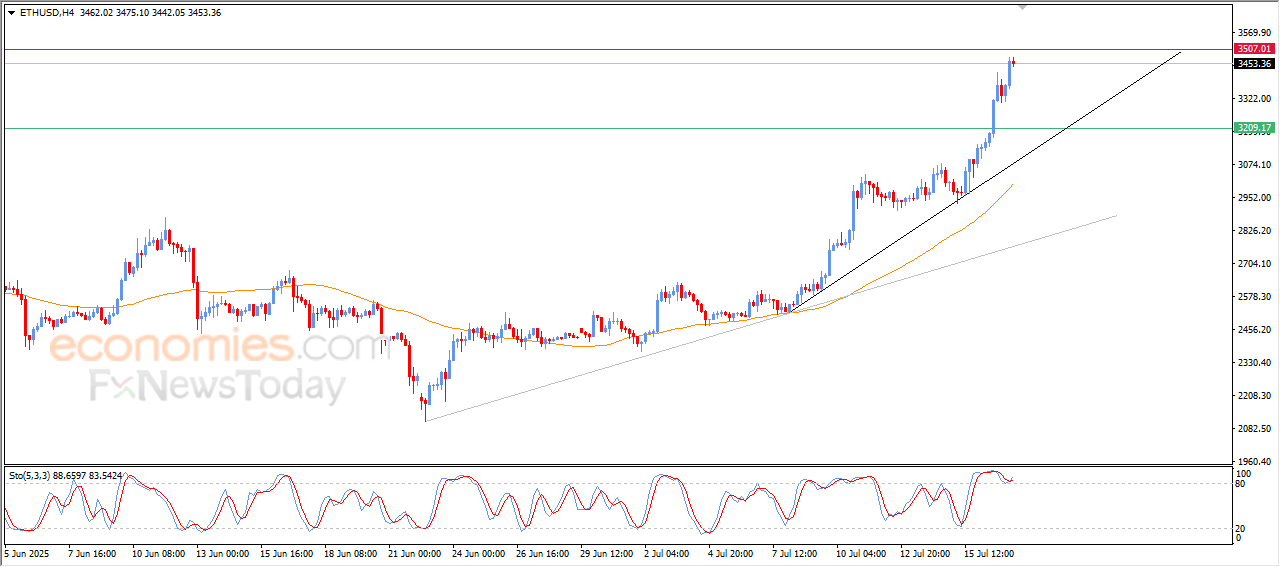Click the 2330.00 value on price scale
The width and height of the screenshot is (1280, 567).
[x=1254, y=363]
